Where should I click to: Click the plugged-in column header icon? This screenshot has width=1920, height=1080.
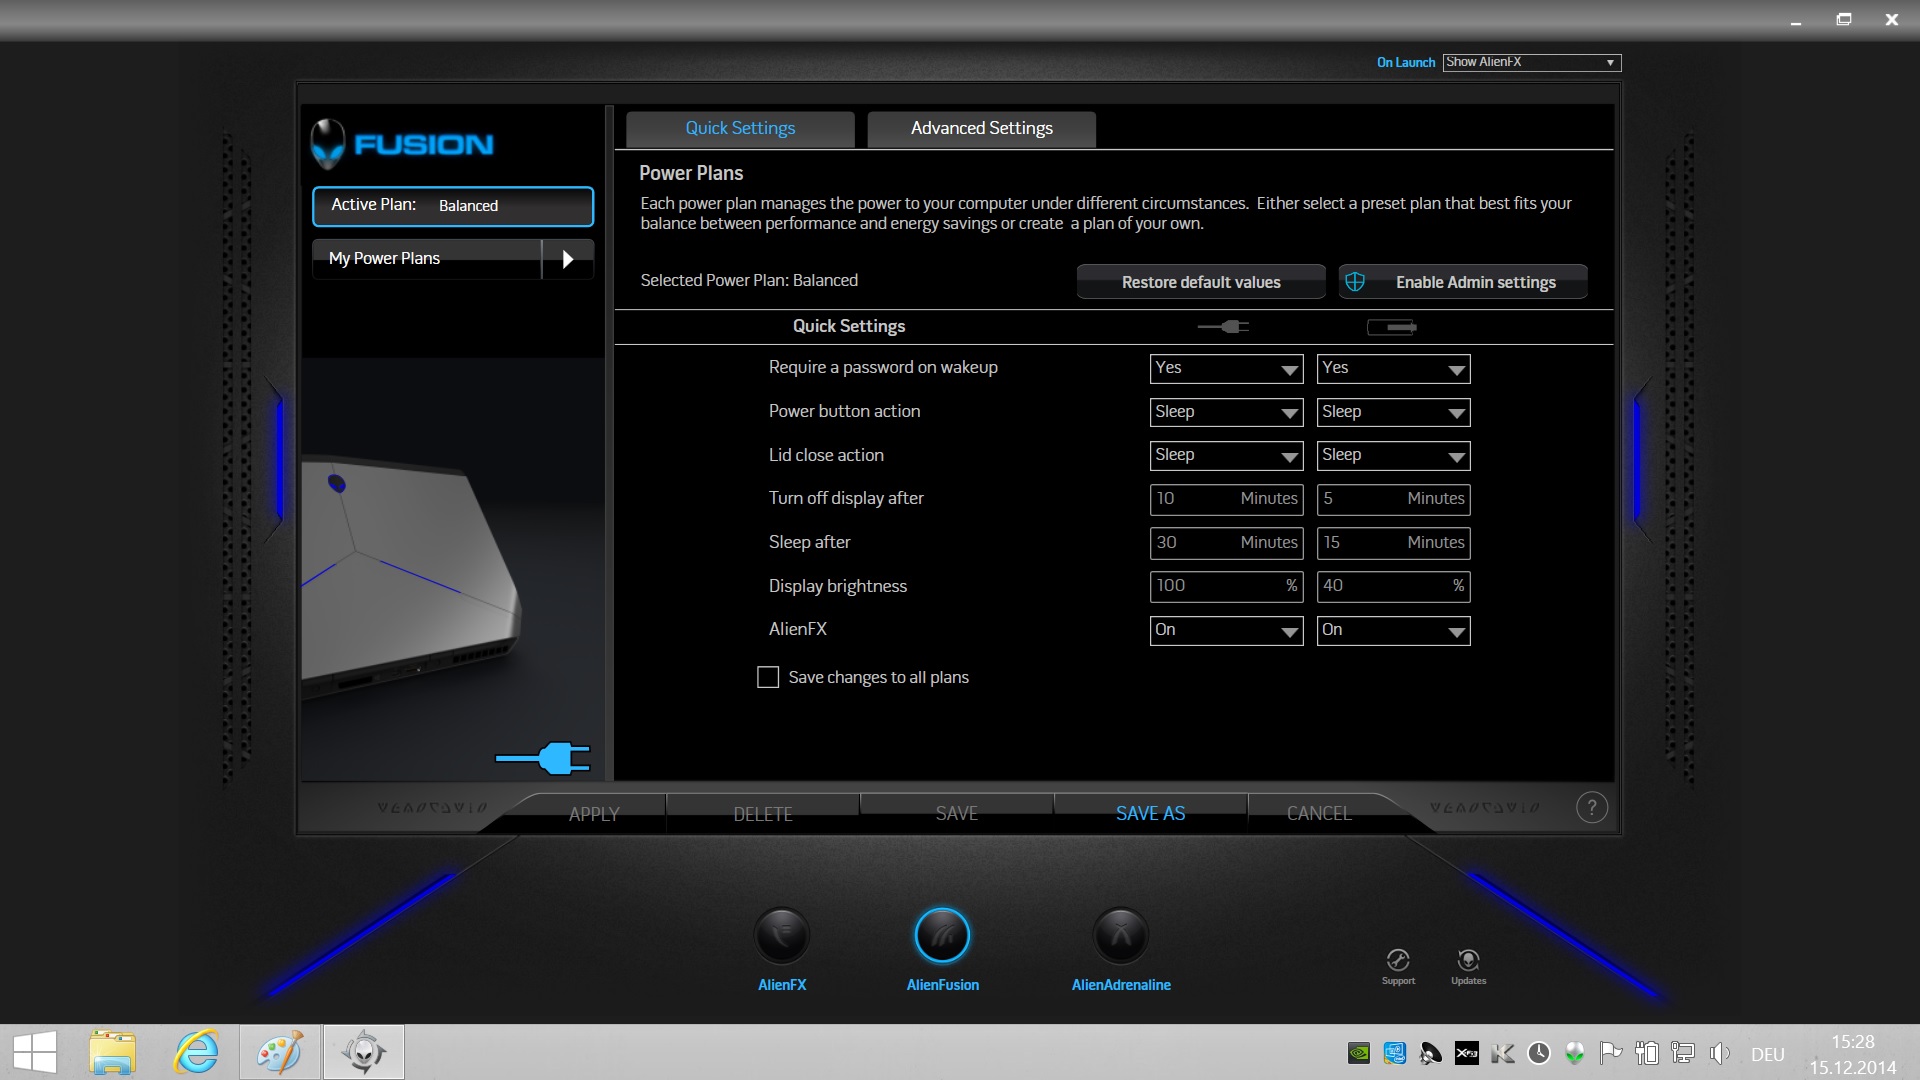(1223, 326)
